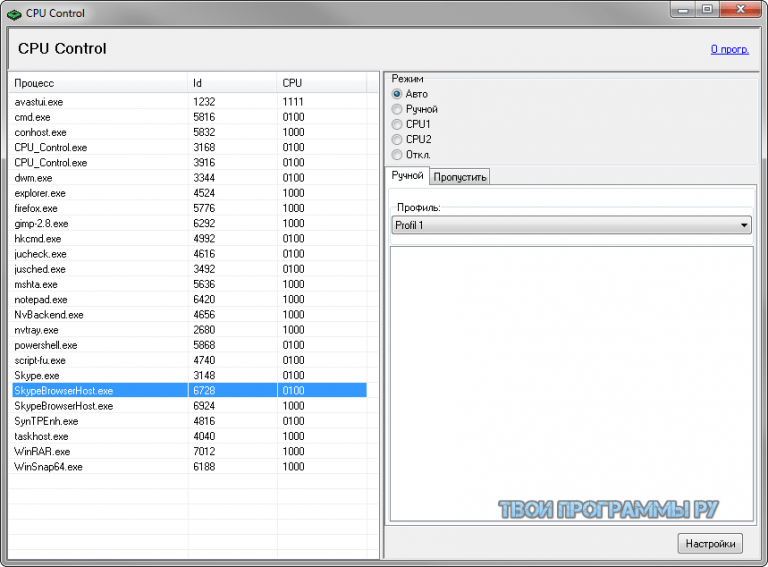
Task: Click the CPU Control title bar app icon
Action: pos(14,14)
